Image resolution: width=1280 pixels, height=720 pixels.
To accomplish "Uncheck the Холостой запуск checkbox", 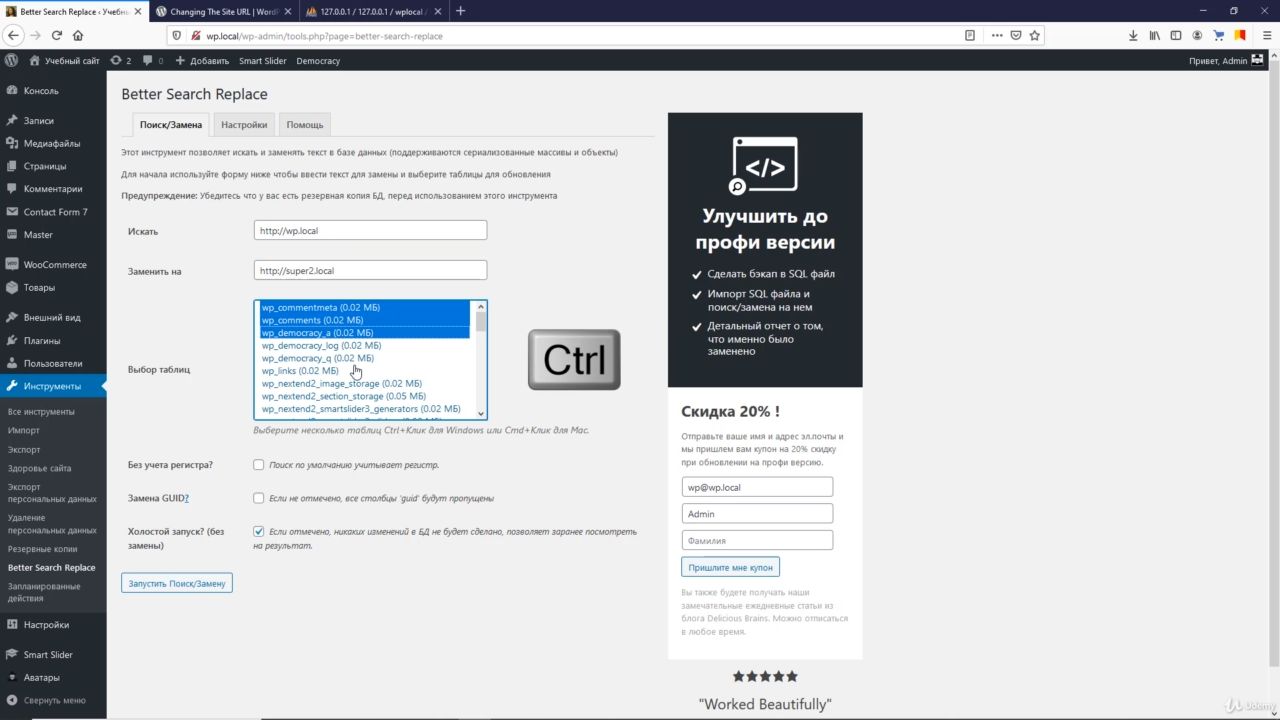I will click(x=259, y=532).
